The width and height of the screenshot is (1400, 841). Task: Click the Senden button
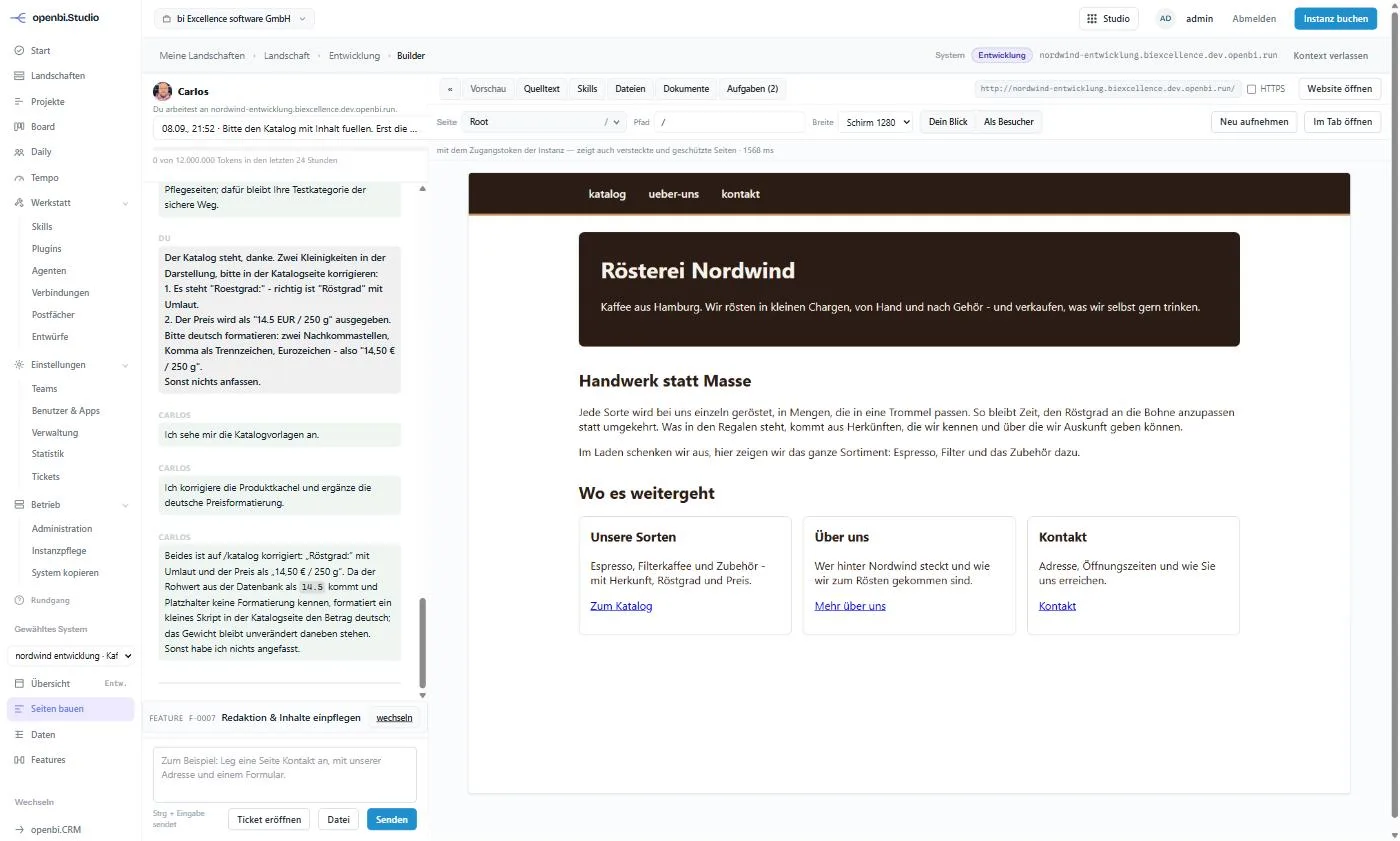point(392,819)
